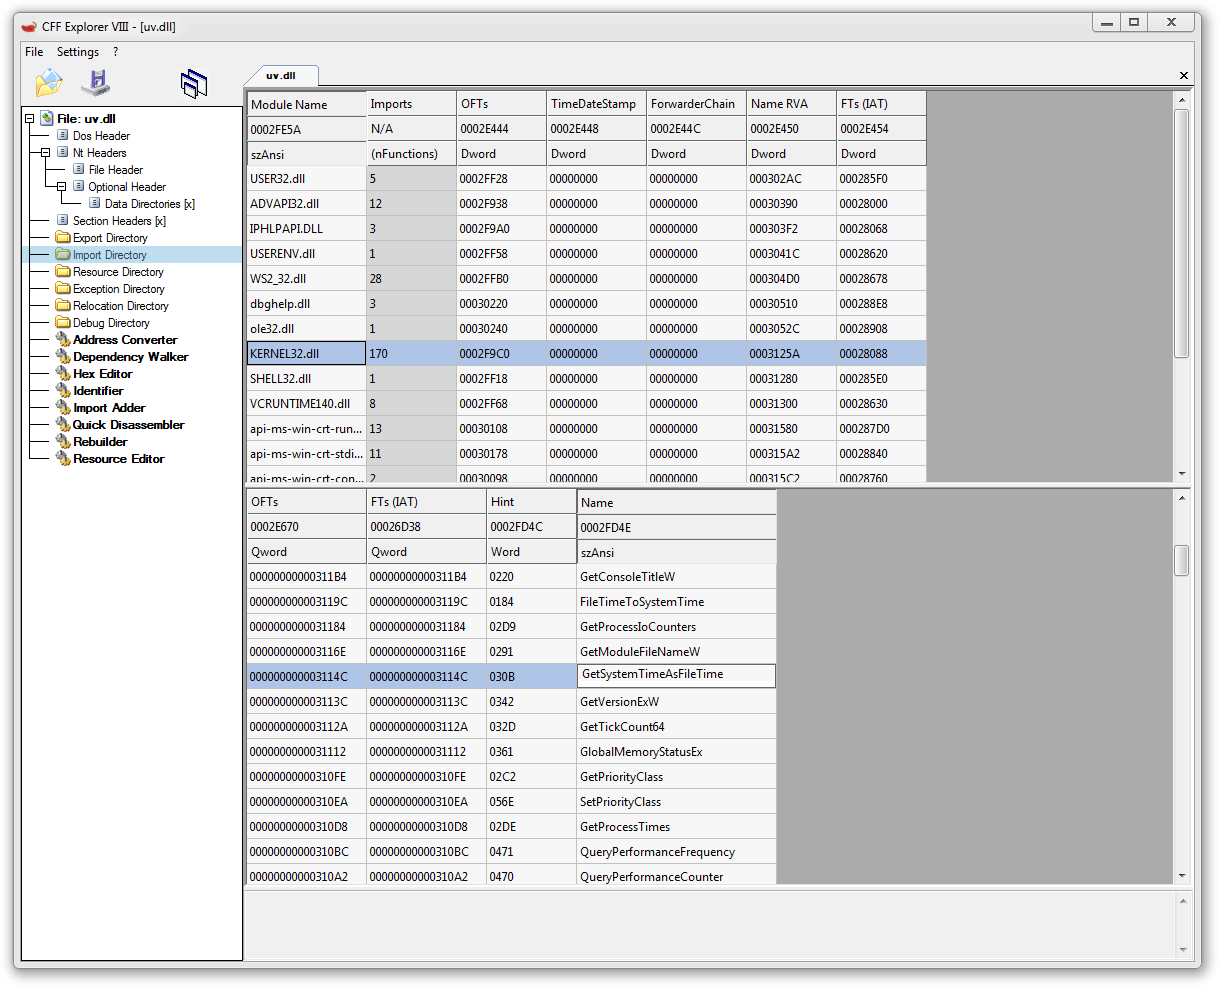1220x987 pixels.
Task: Select the dbghelp.dll module row
Action: click(x=586, y=304)
